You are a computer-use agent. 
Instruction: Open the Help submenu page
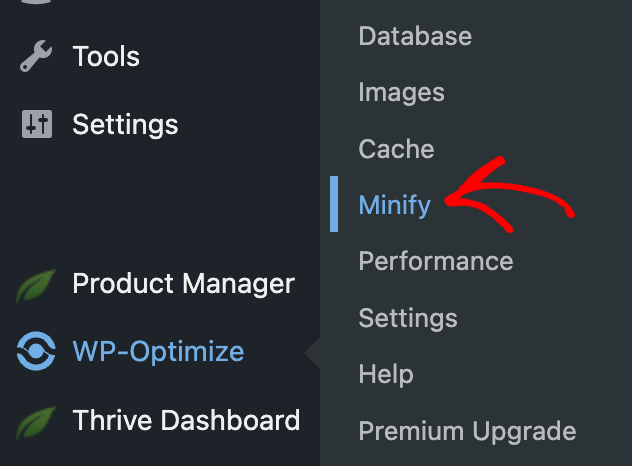point(386,374)
